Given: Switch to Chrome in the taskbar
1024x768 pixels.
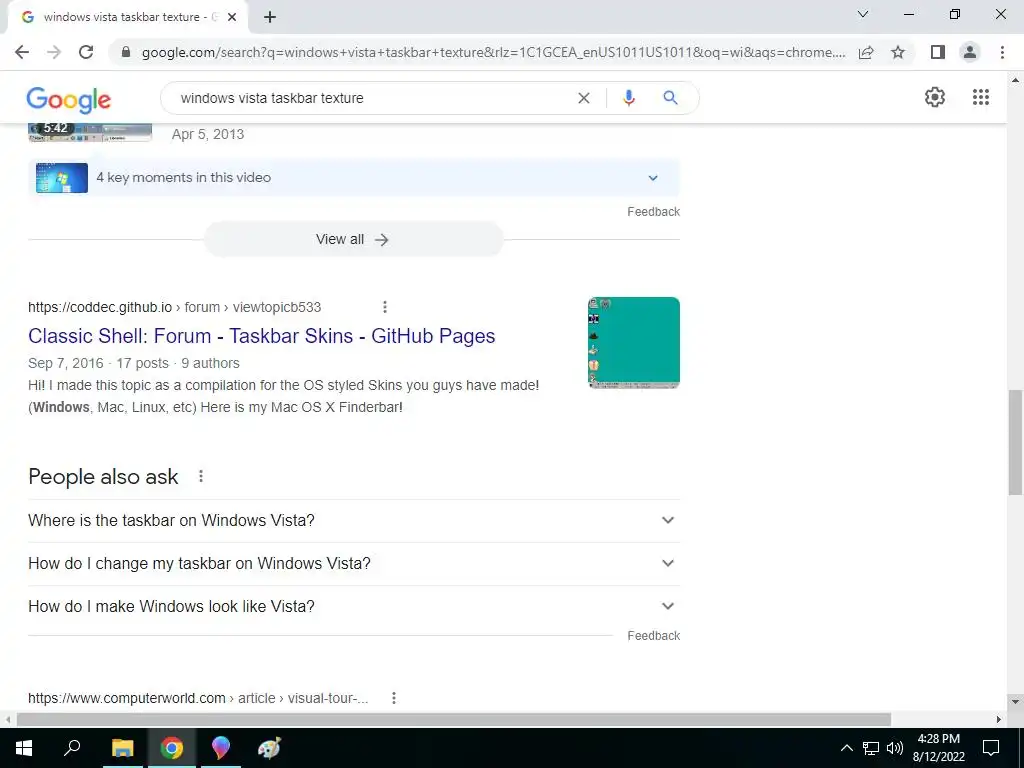Looking at the screenshot, I should tap(171, 748).
